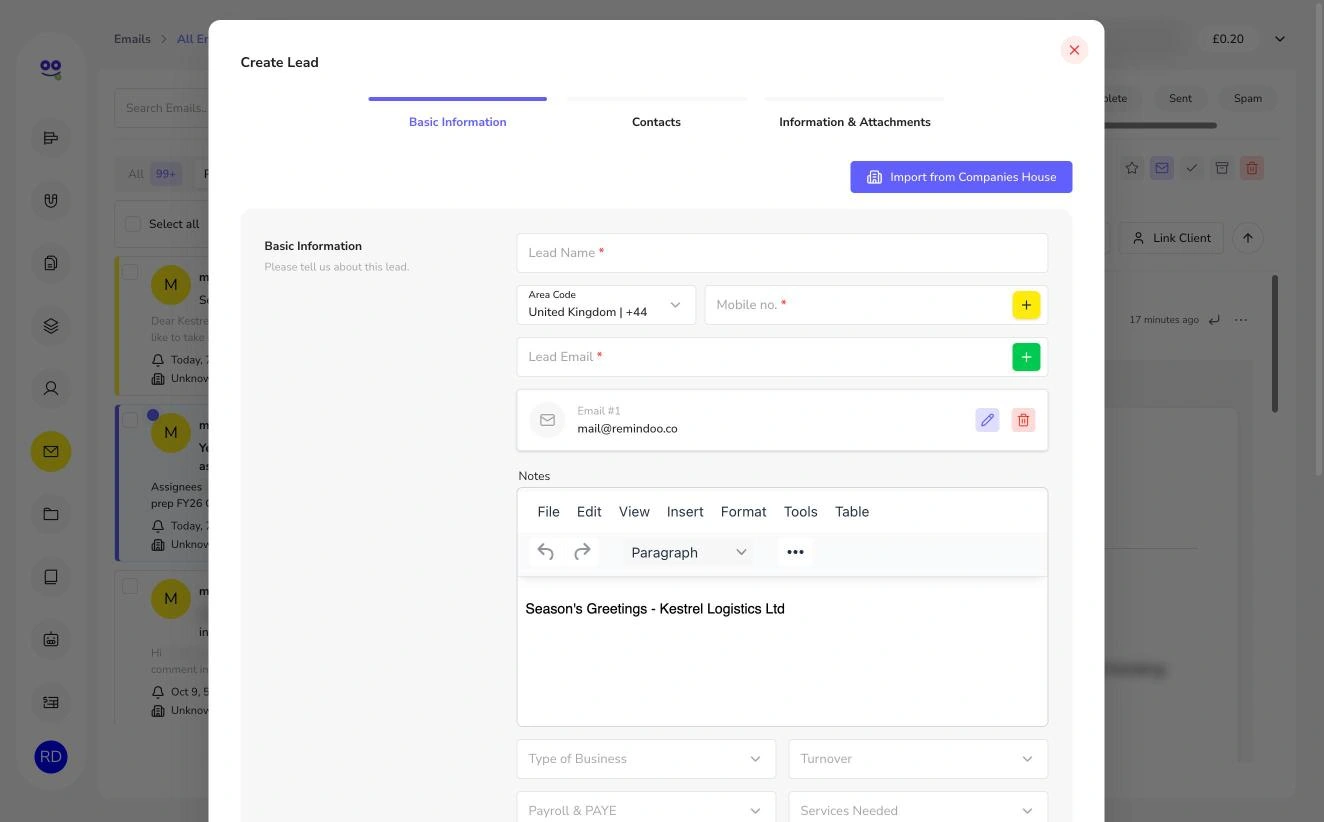This screenshot has height=822, width=1324.
Task: Open the Paragraph style dropdown
Action: click(688, 552)
